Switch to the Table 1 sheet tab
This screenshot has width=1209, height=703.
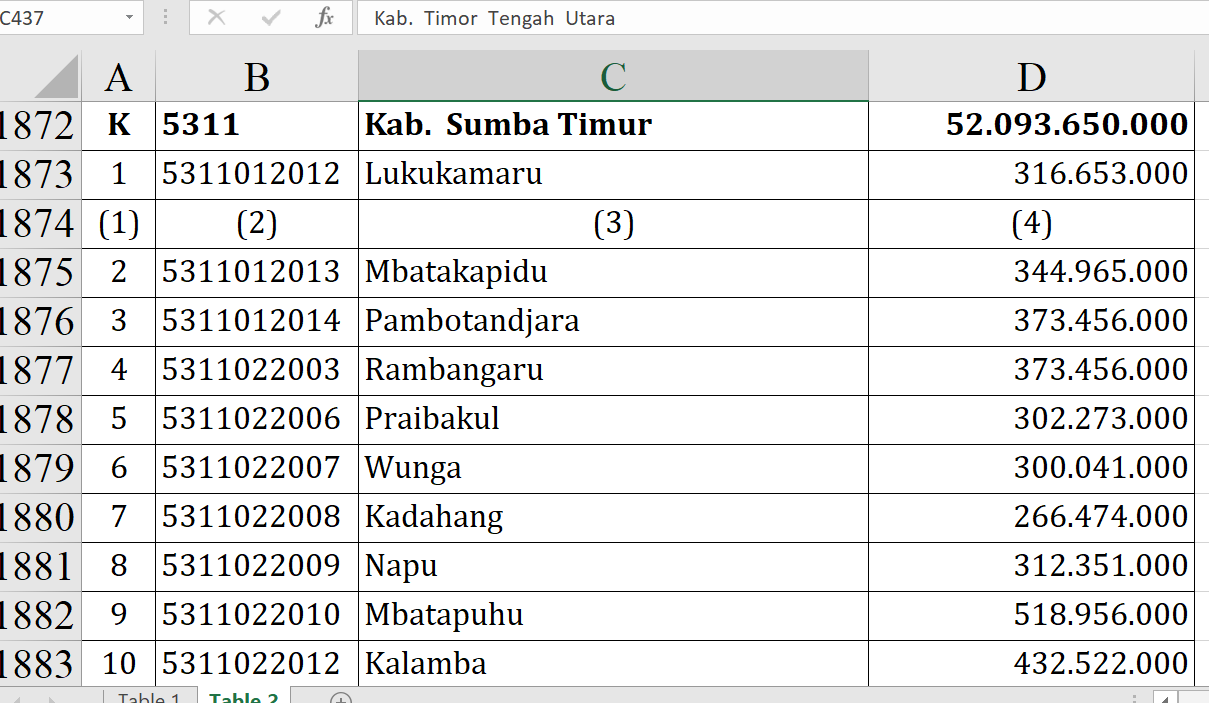click(x=149, y=697)
